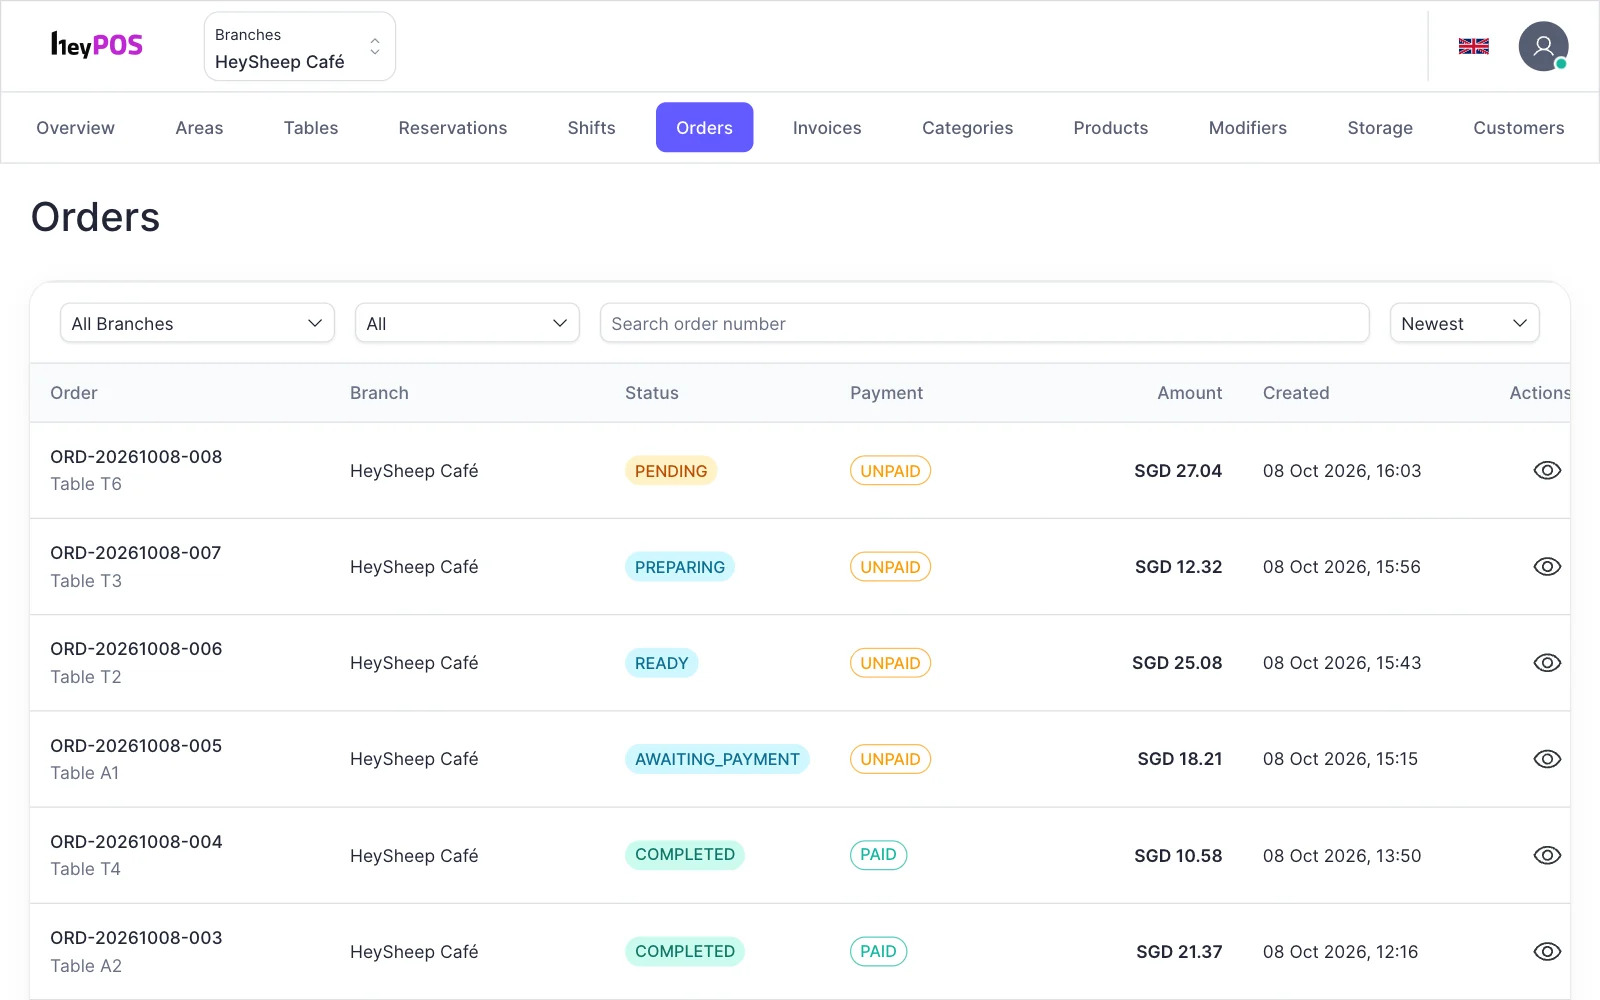Click order number ORD-20261008-008
Screen dimensions: 1600x1000
click(x=136, y=457)
